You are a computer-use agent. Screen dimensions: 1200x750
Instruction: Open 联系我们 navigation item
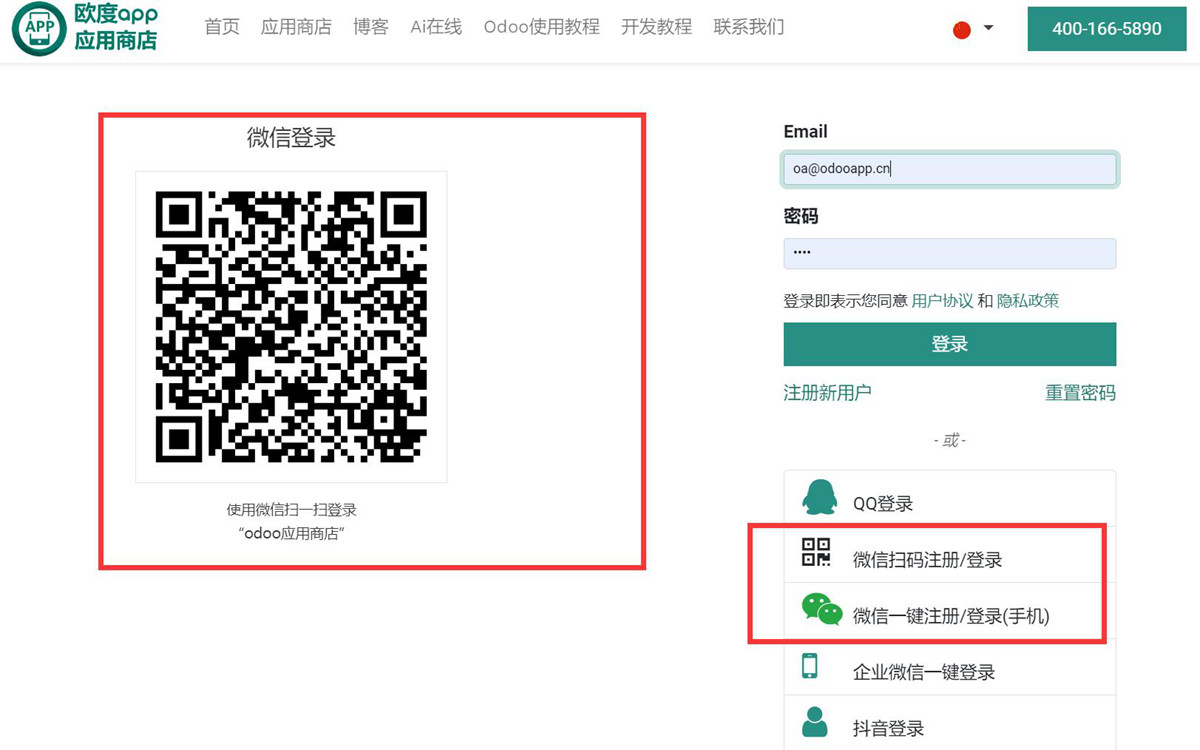[x=749, y=27]
